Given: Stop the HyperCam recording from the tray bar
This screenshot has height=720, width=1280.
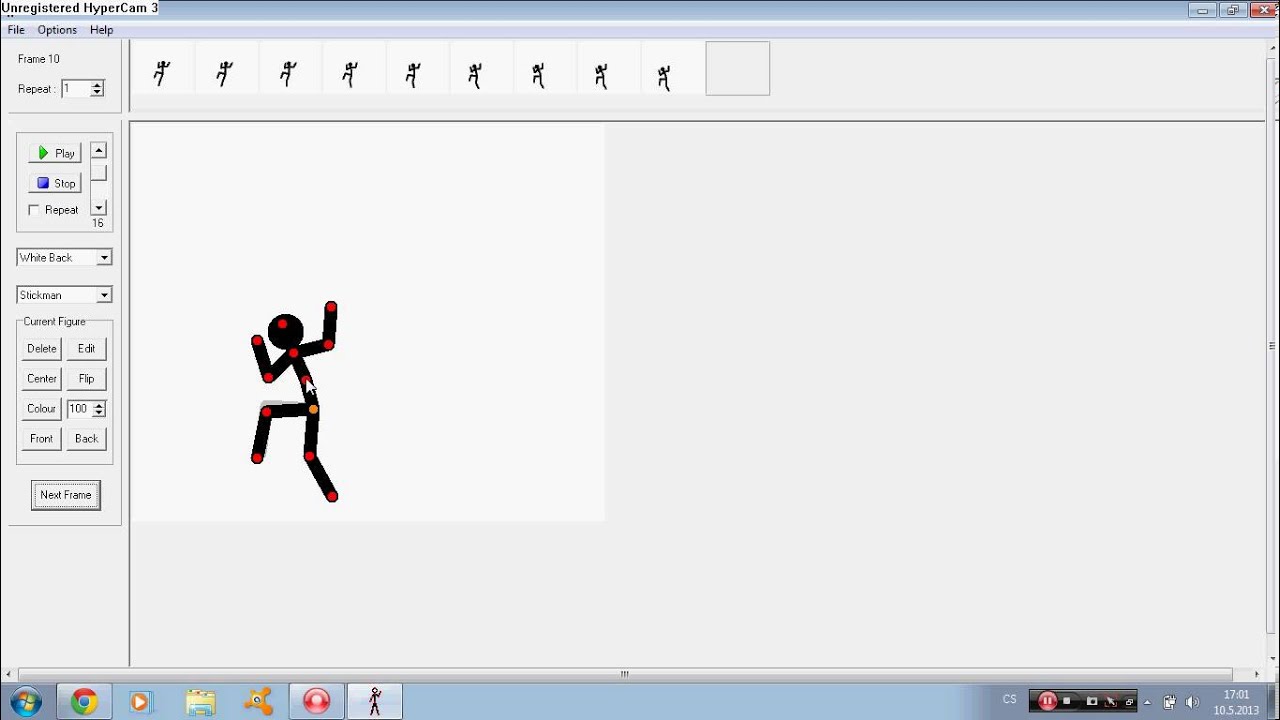Looking at the screenshot, I should (1067, 701).
